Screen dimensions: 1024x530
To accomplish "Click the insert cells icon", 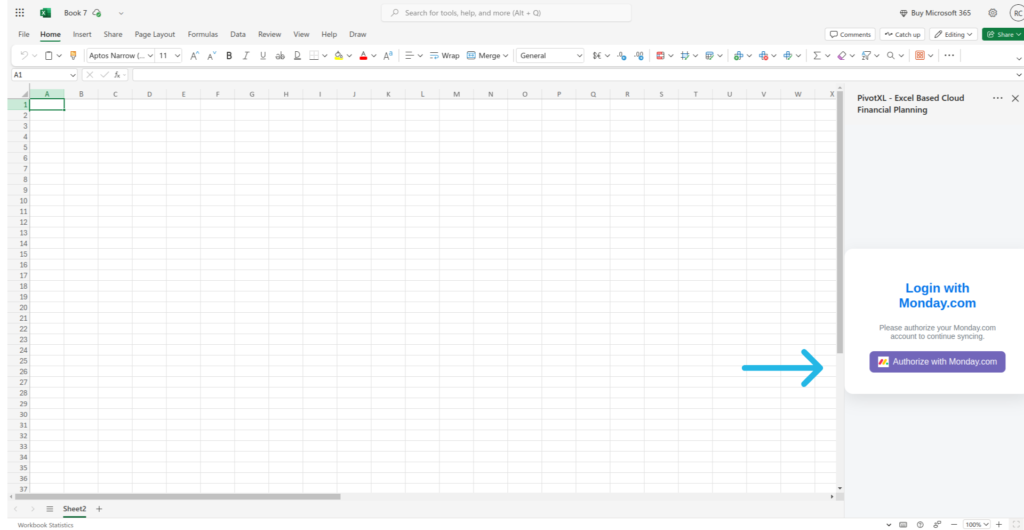I will tap(738, 56).
